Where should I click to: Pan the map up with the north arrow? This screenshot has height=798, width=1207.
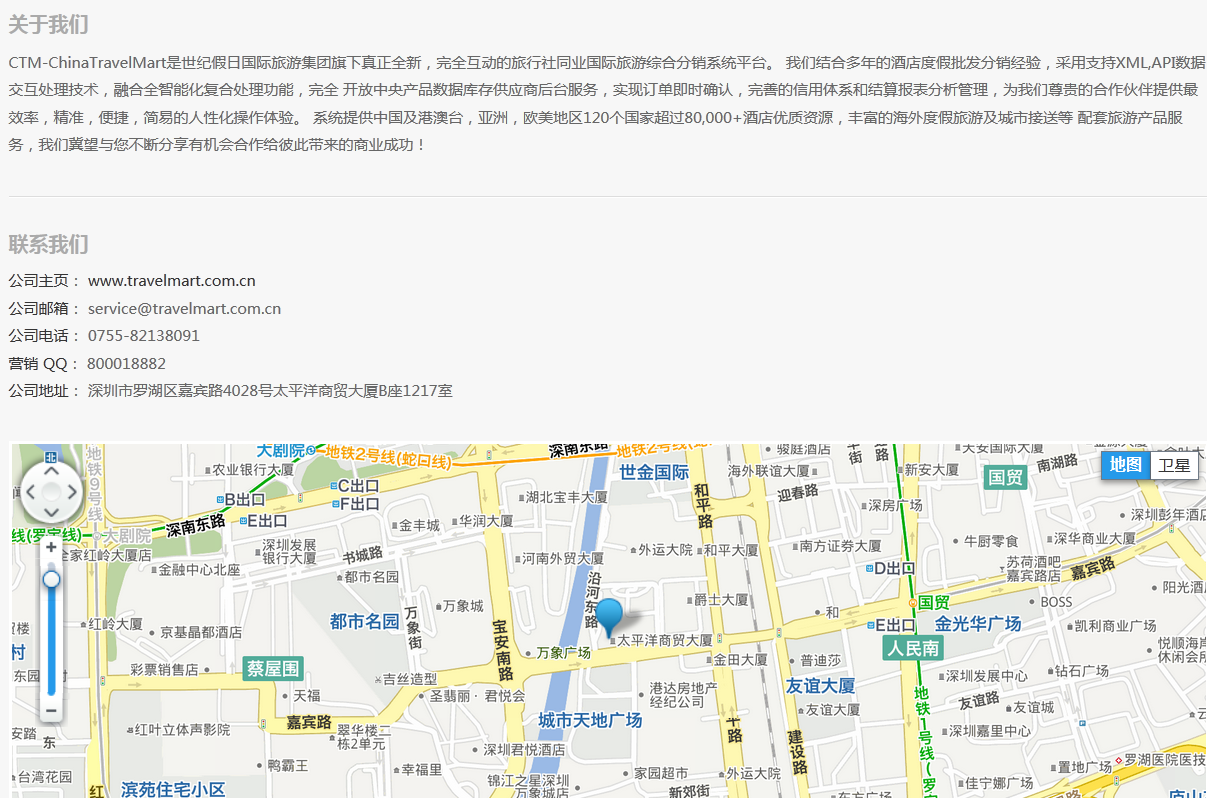click(51, 471)
